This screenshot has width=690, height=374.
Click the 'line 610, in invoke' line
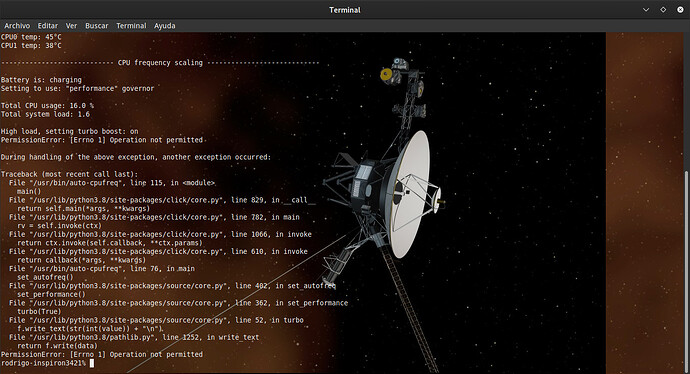(x=158, y=252)
